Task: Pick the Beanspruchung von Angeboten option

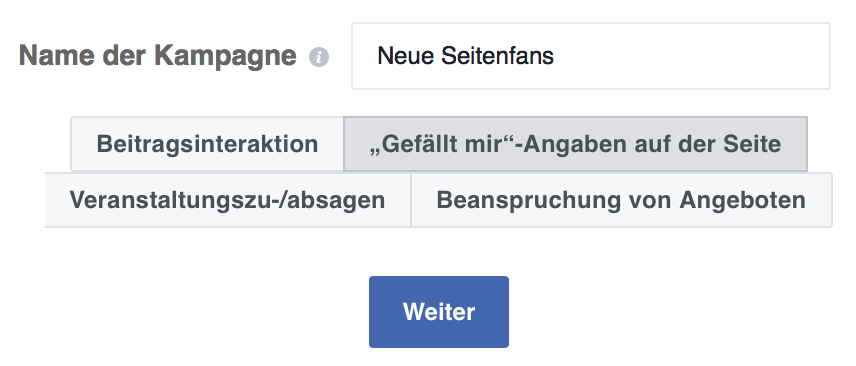Action: 621,200
